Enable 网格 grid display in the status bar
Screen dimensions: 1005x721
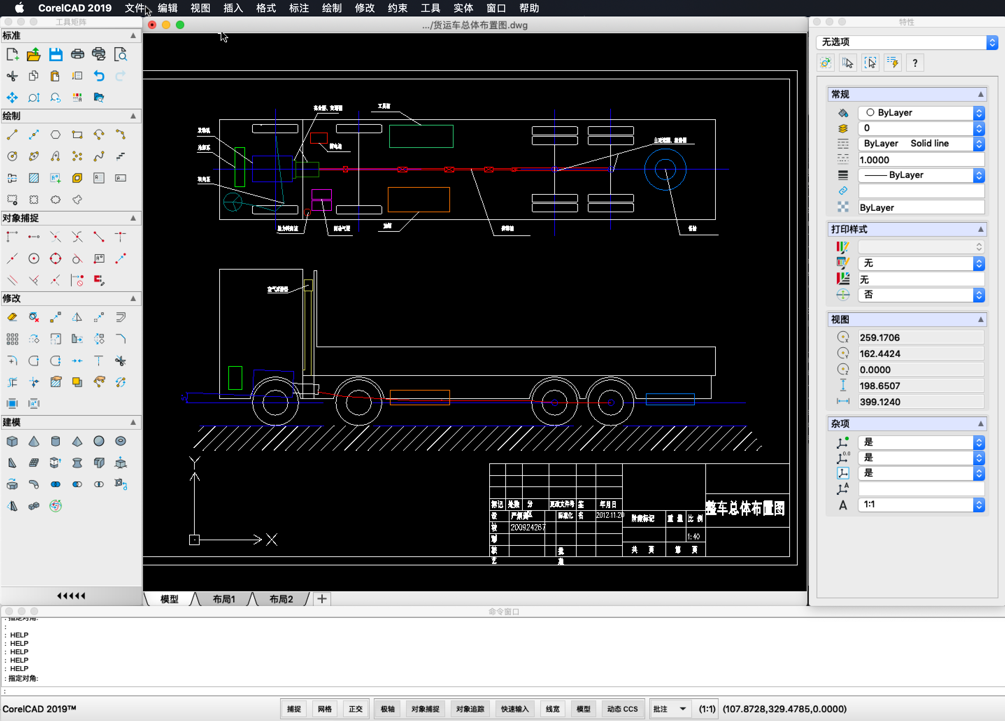[x=324, y=707]
